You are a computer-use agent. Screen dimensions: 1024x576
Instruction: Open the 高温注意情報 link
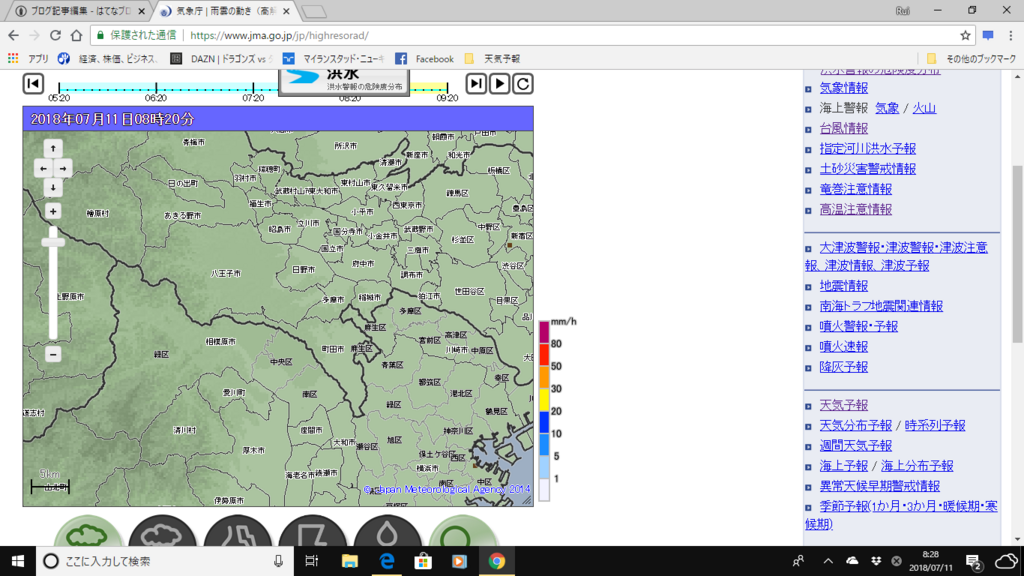(856, 209)
